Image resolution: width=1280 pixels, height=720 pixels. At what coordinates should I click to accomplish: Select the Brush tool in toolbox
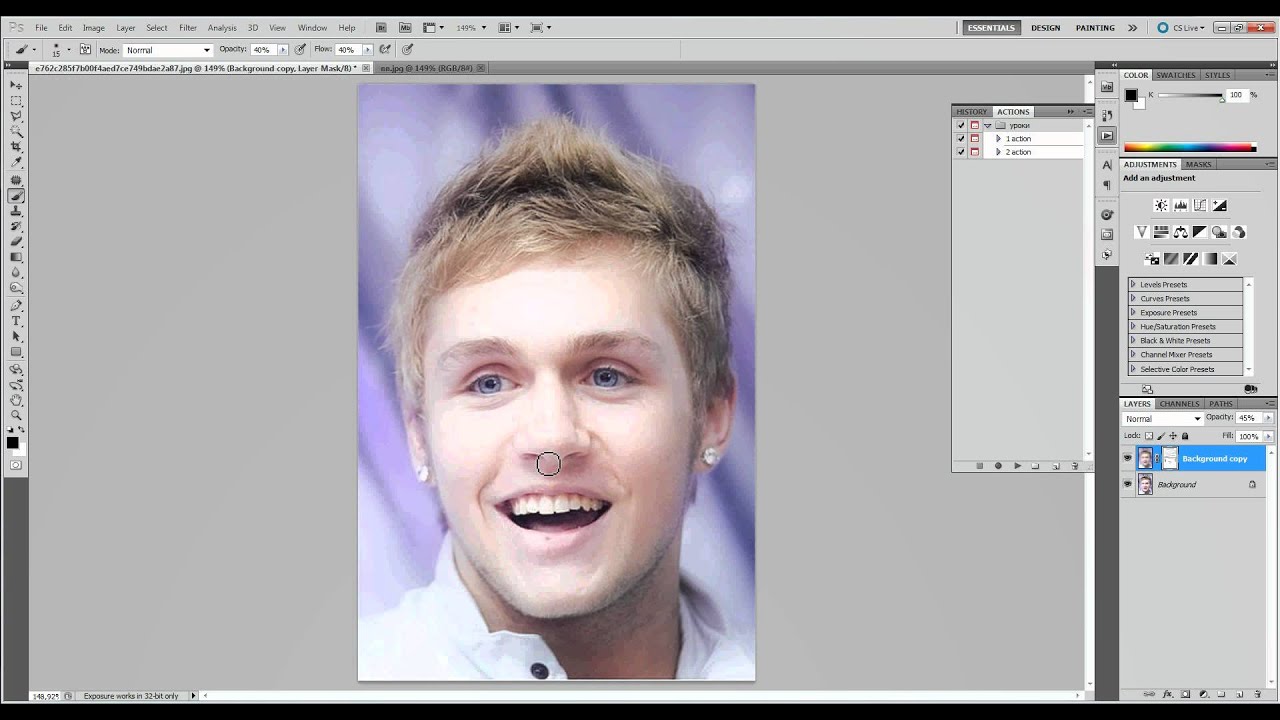click(x=16, y=196)
